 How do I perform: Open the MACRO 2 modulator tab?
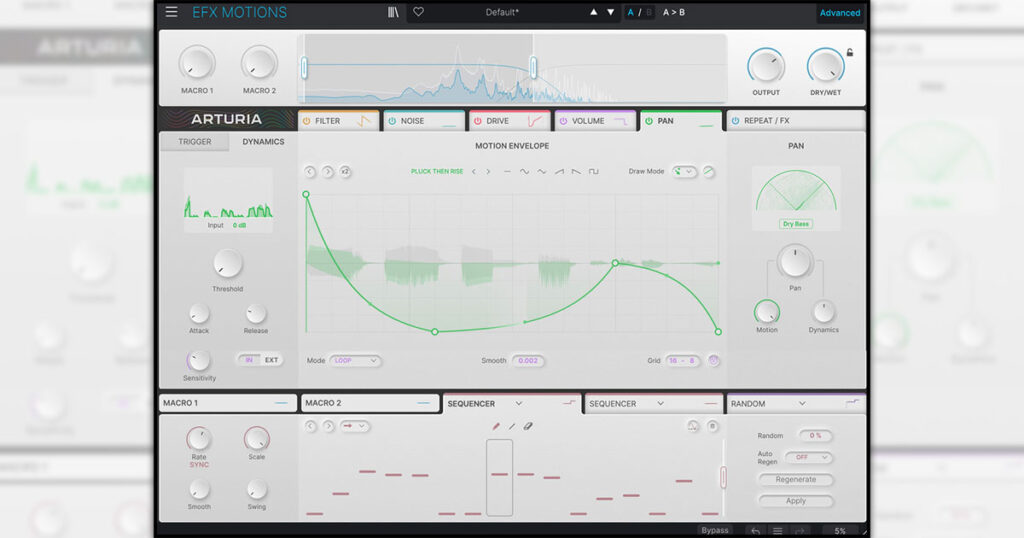click(370, 404)
